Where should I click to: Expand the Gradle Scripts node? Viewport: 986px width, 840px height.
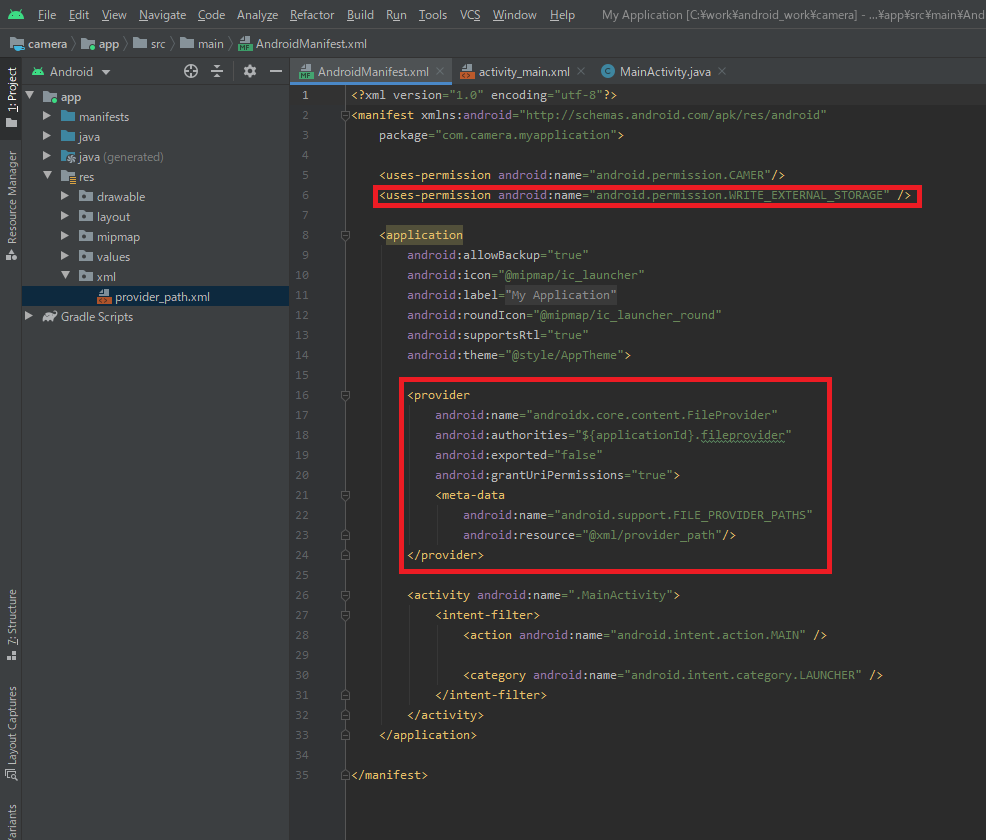(x=29, y=317)
